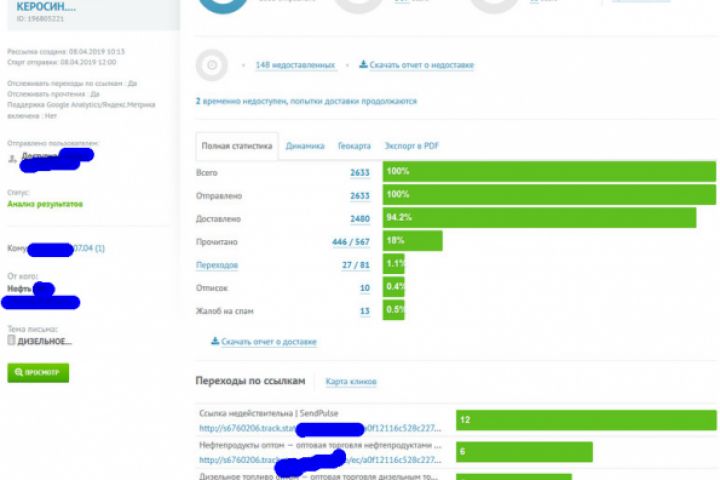Open the Геокарта tab
Screen dimensions: 720x480
coord(354,146)
